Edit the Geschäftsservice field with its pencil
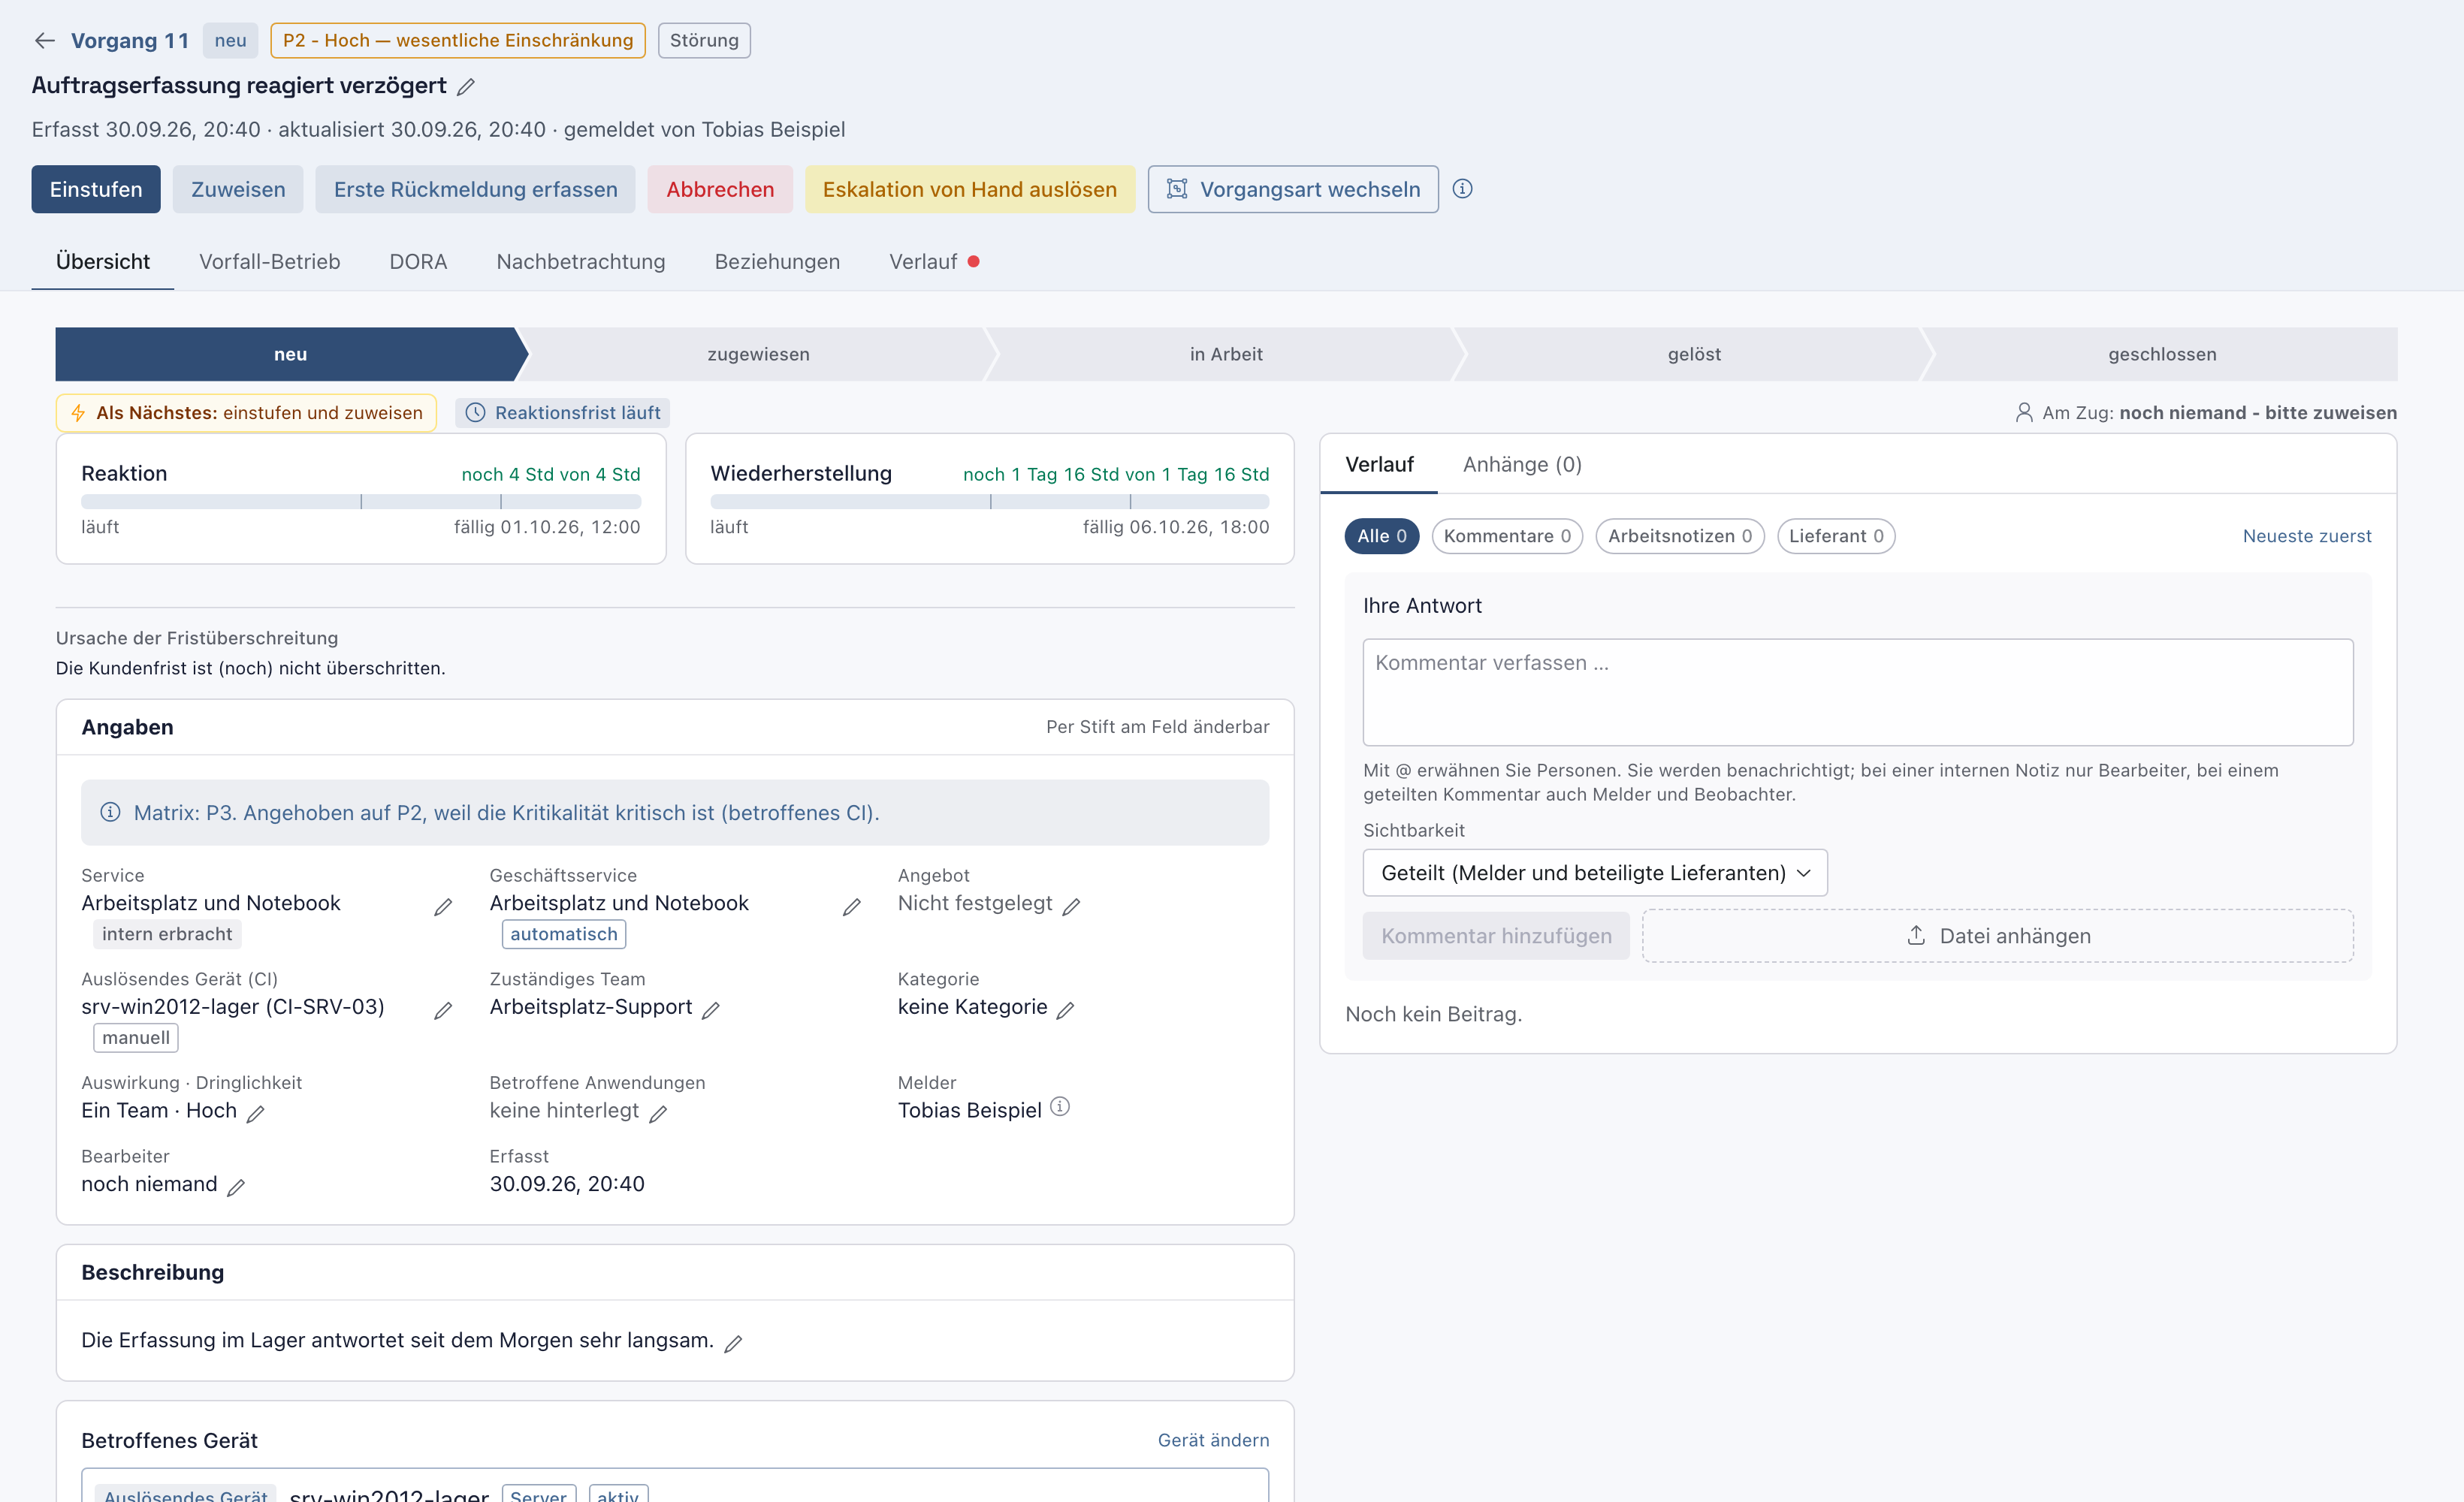The height and width of the screenshot is (1502, 2464). click(x=852, y=907)
